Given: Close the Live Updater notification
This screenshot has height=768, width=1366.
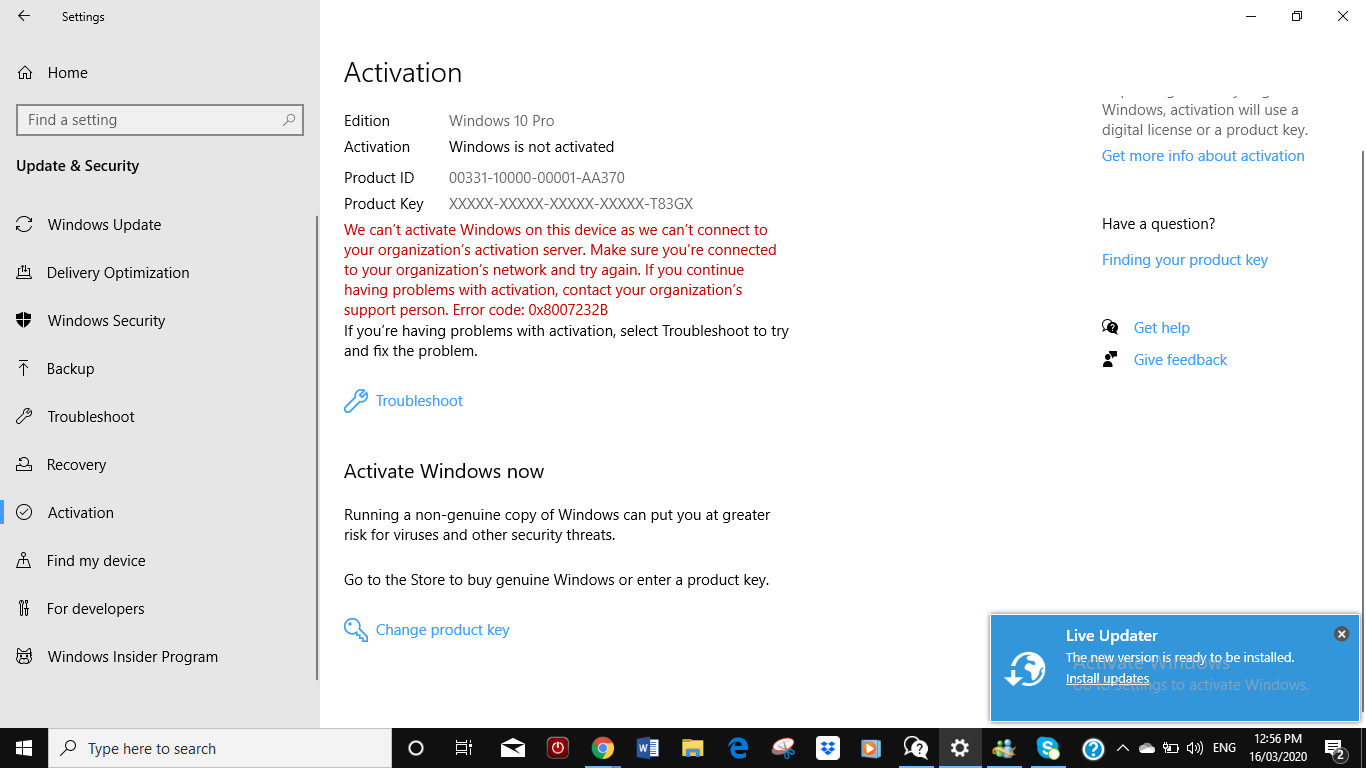Looking at the screenshot, I should tap(1342, 634).
